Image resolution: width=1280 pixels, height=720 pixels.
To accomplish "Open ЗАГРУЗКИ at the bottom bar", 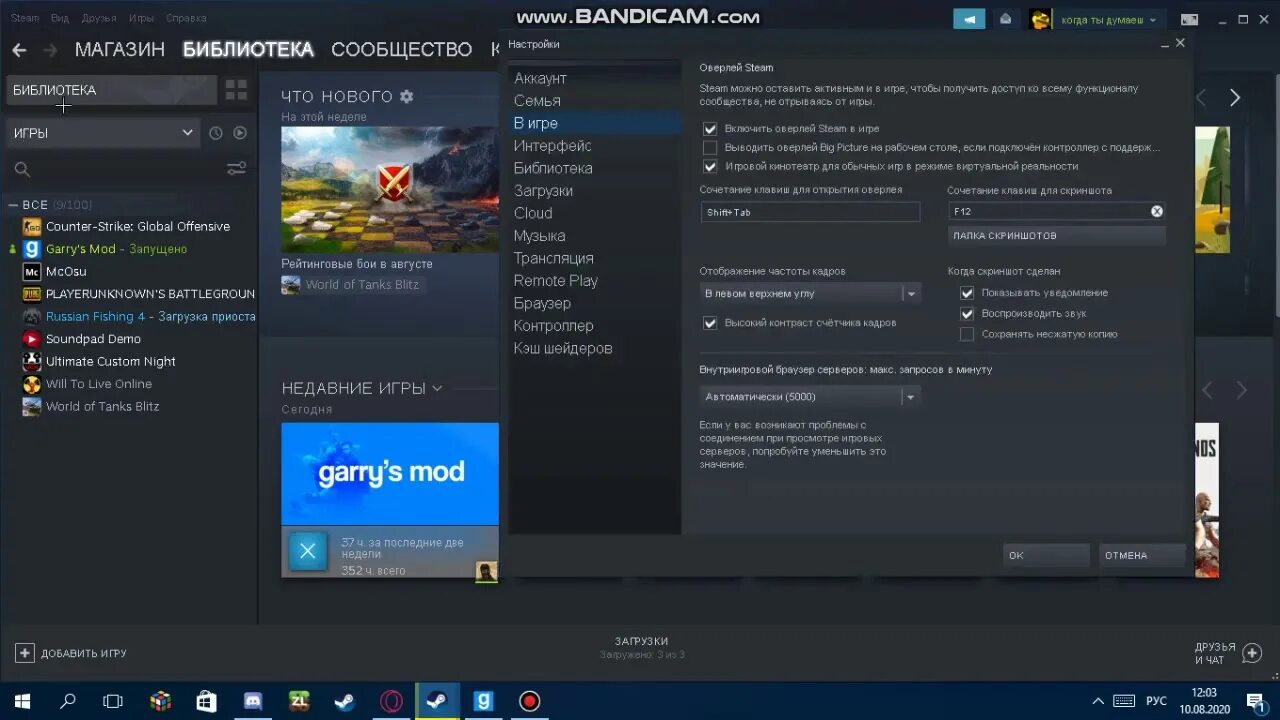I will coord(641,641).
